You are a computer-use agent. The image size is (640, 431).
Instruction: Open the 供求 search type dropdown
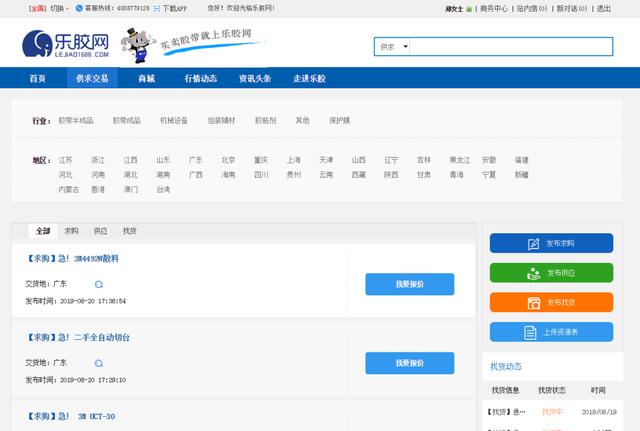pos(391,47)
